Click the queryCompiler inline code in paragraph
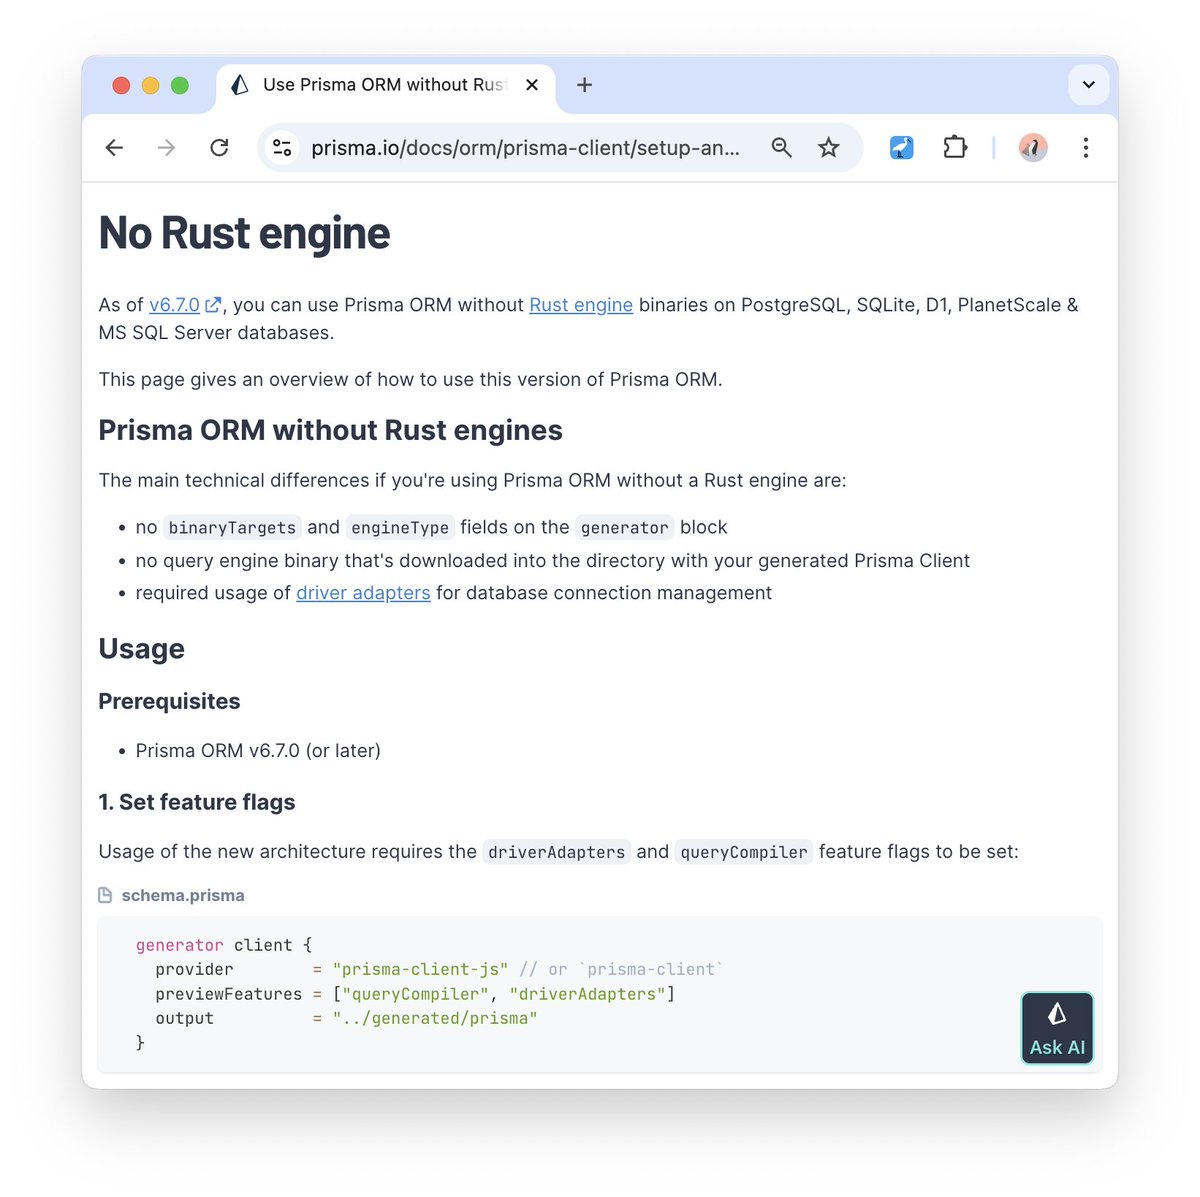The width and height of the screenshot is (1200, 1197). coord(744,852)
